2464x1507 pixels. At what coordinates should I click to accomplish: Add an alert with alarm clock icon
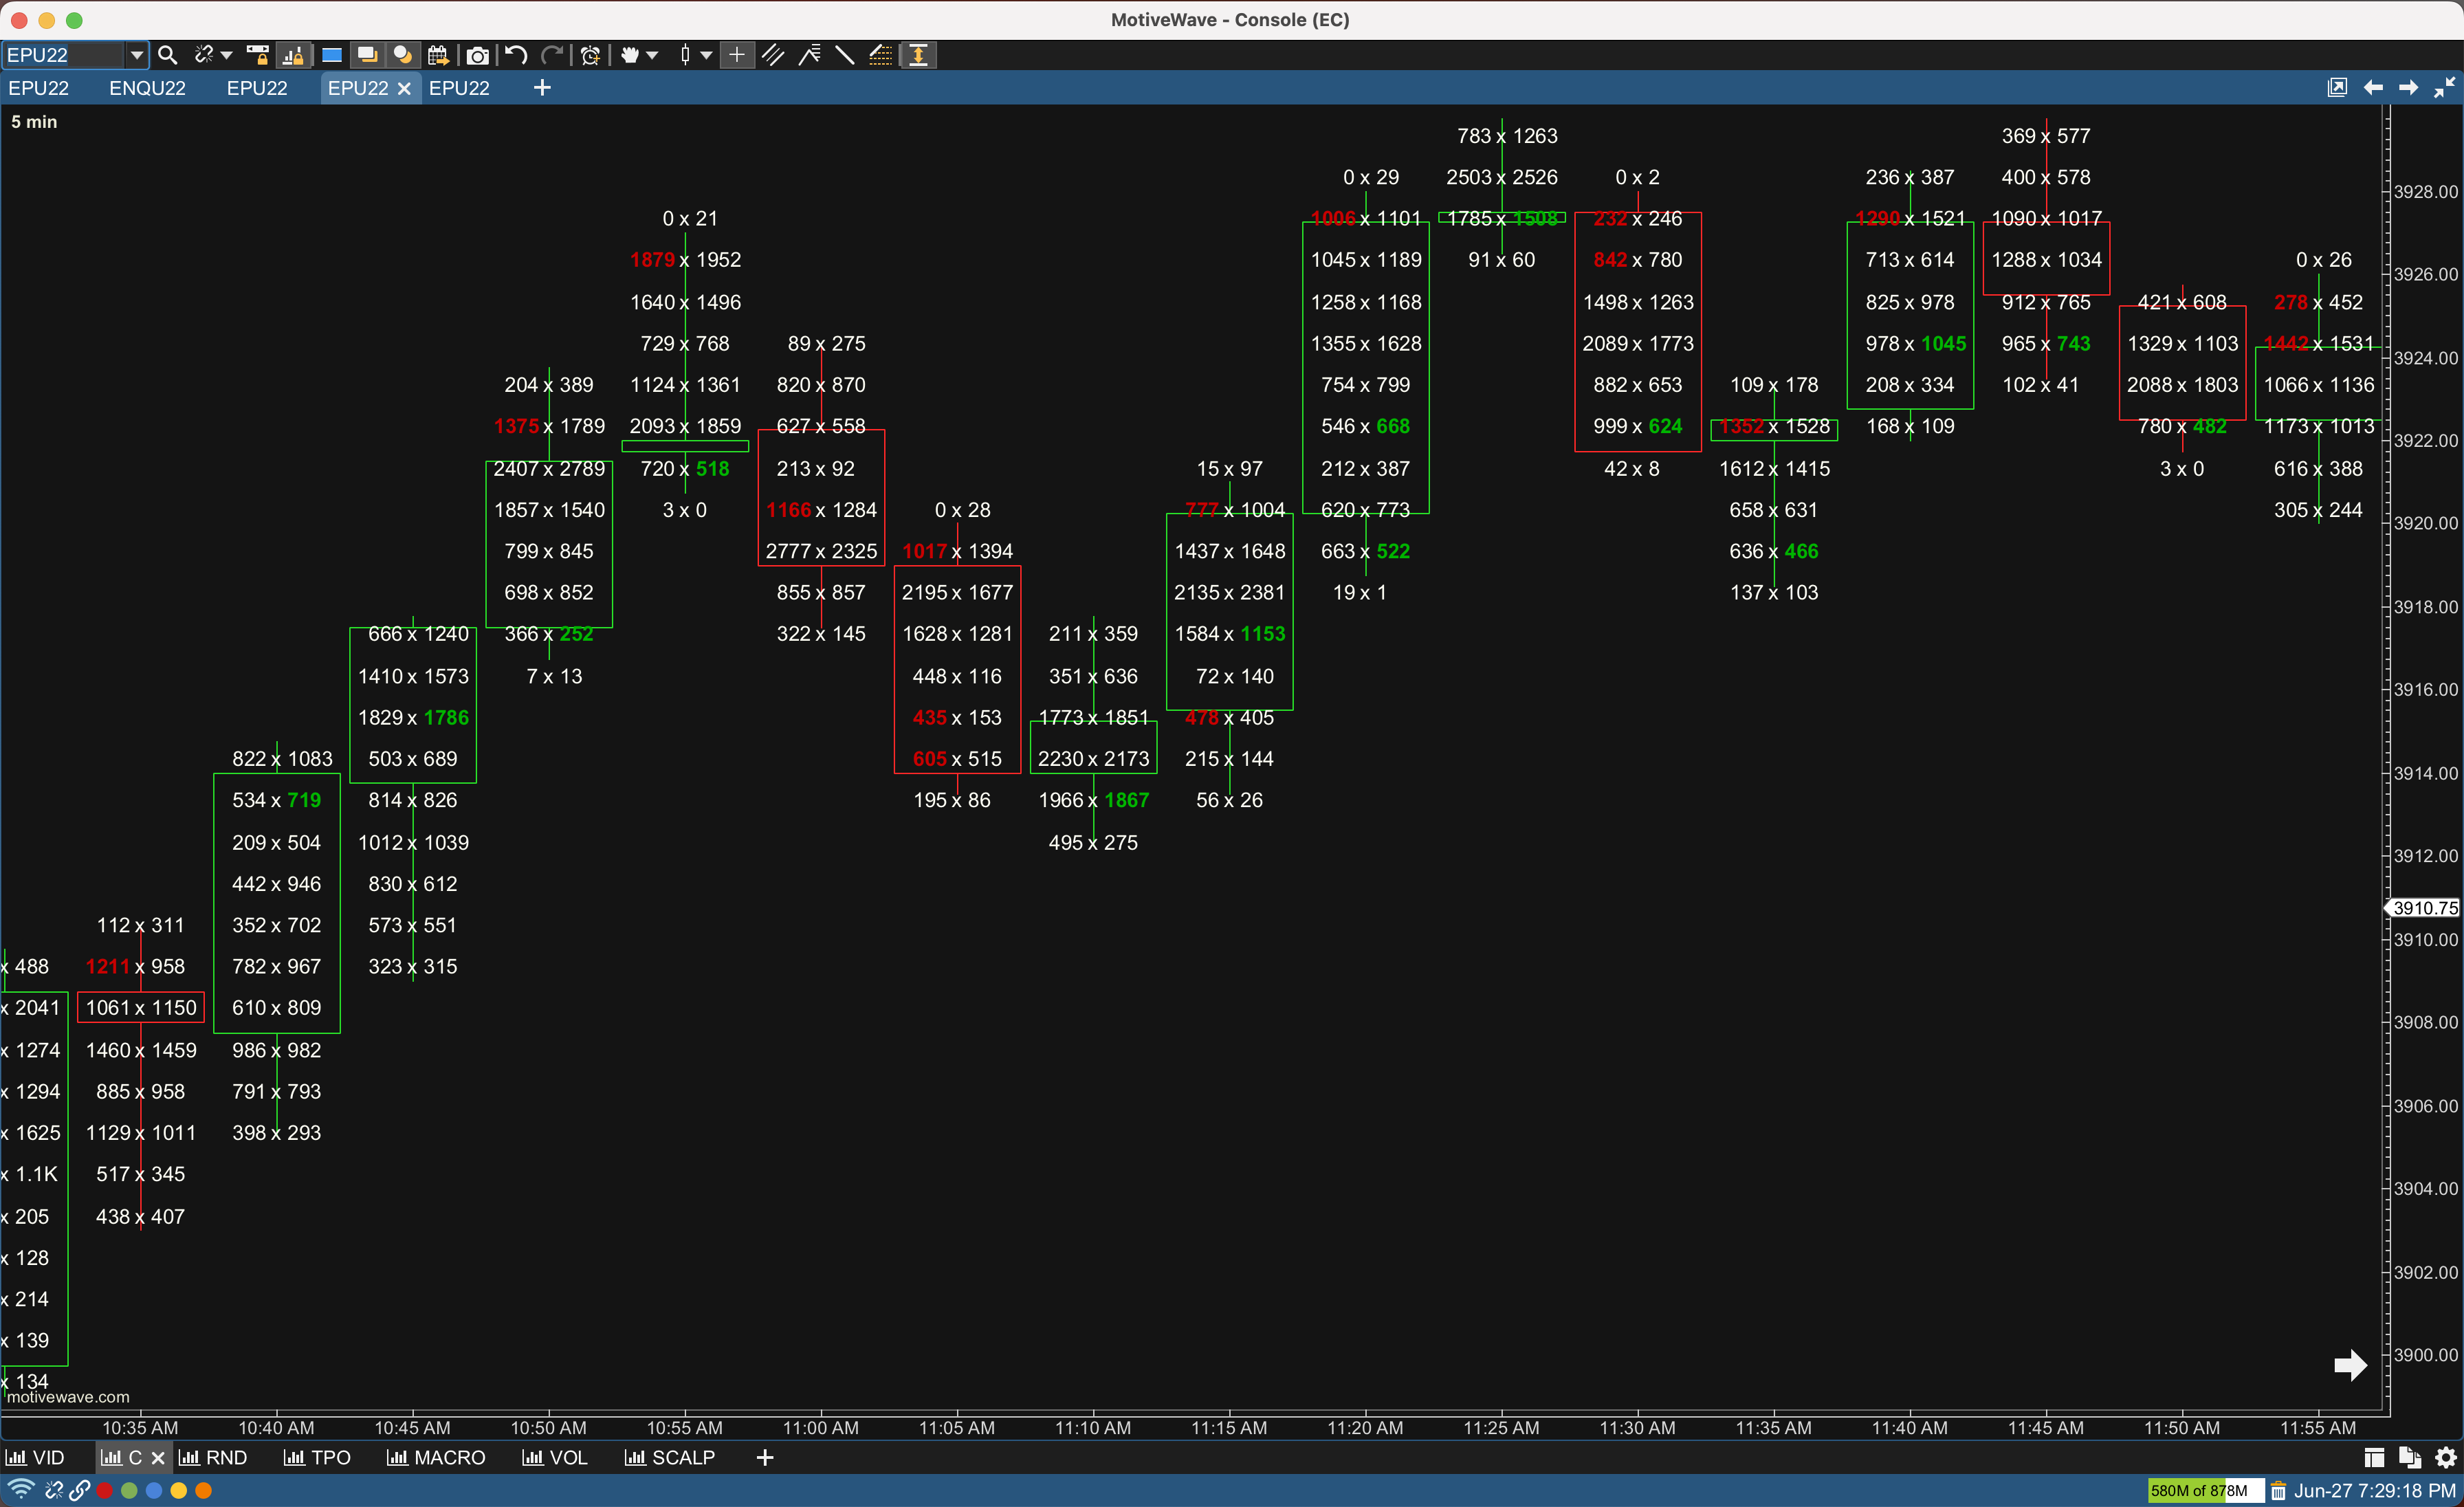pyautogui.click(x=591, y=55)
